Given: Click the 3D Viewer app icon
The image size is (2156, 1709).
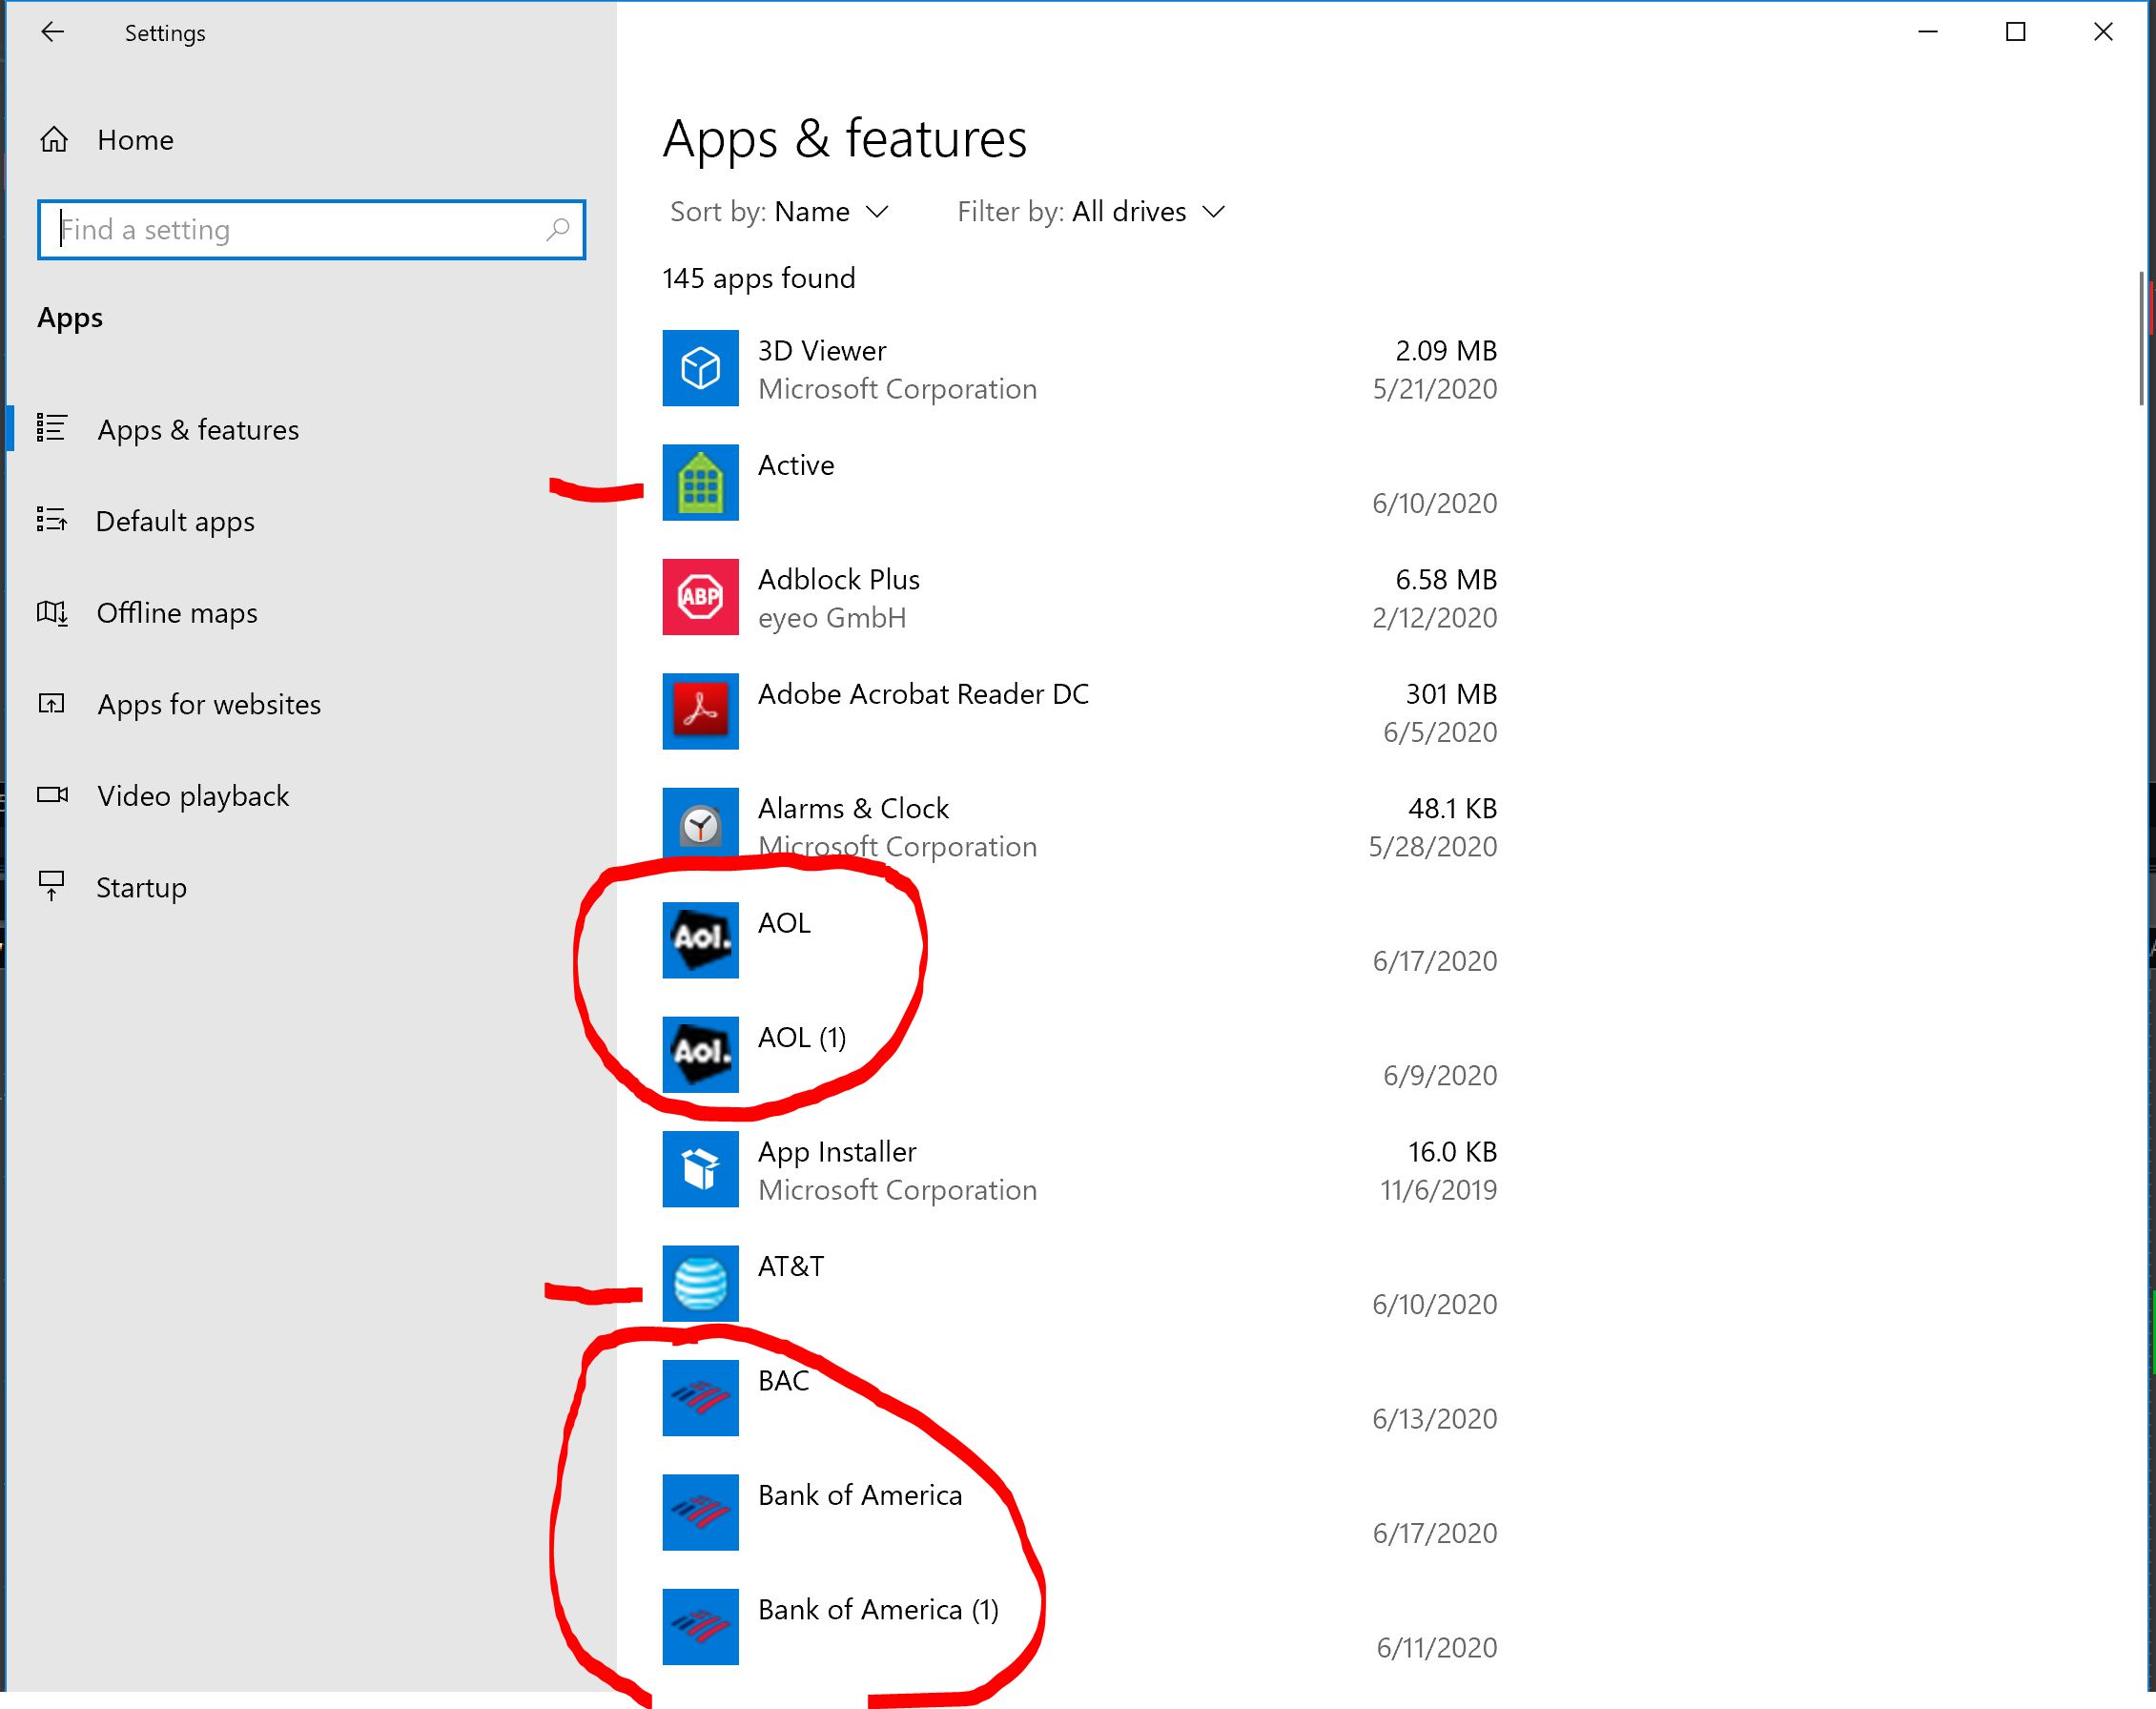Looking at the screenshot, I should 700,368.
